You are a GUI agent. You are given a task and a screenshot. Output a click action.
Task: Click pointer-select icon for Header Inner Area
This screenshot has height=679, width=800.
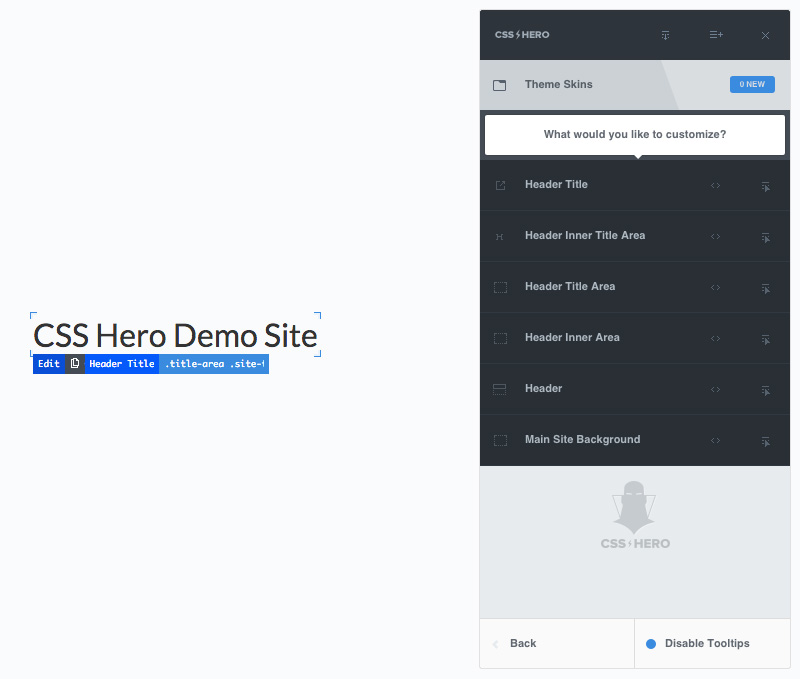765,339
